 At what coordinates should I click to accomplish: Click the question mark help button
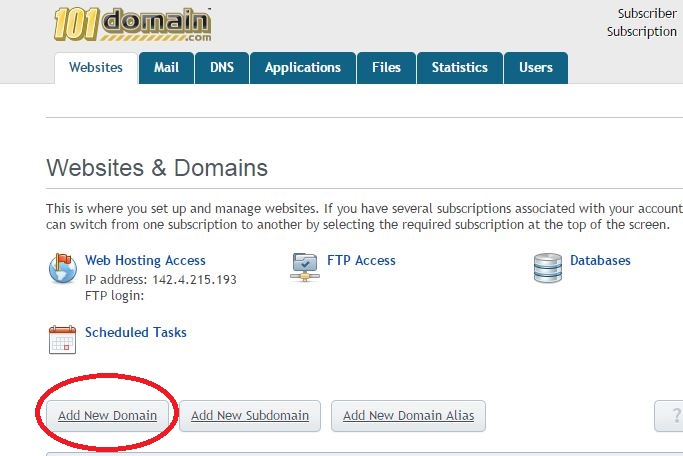coord(670,416)
